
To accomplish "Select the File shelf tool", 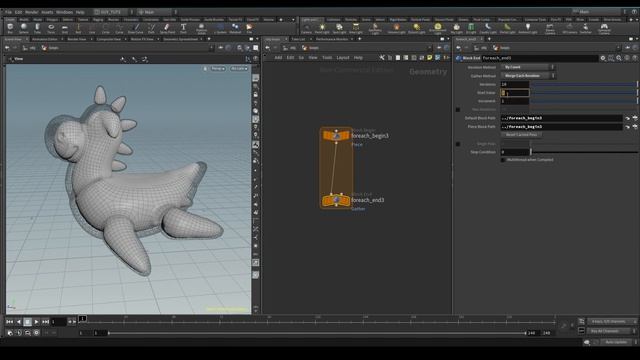I will 249,28.
